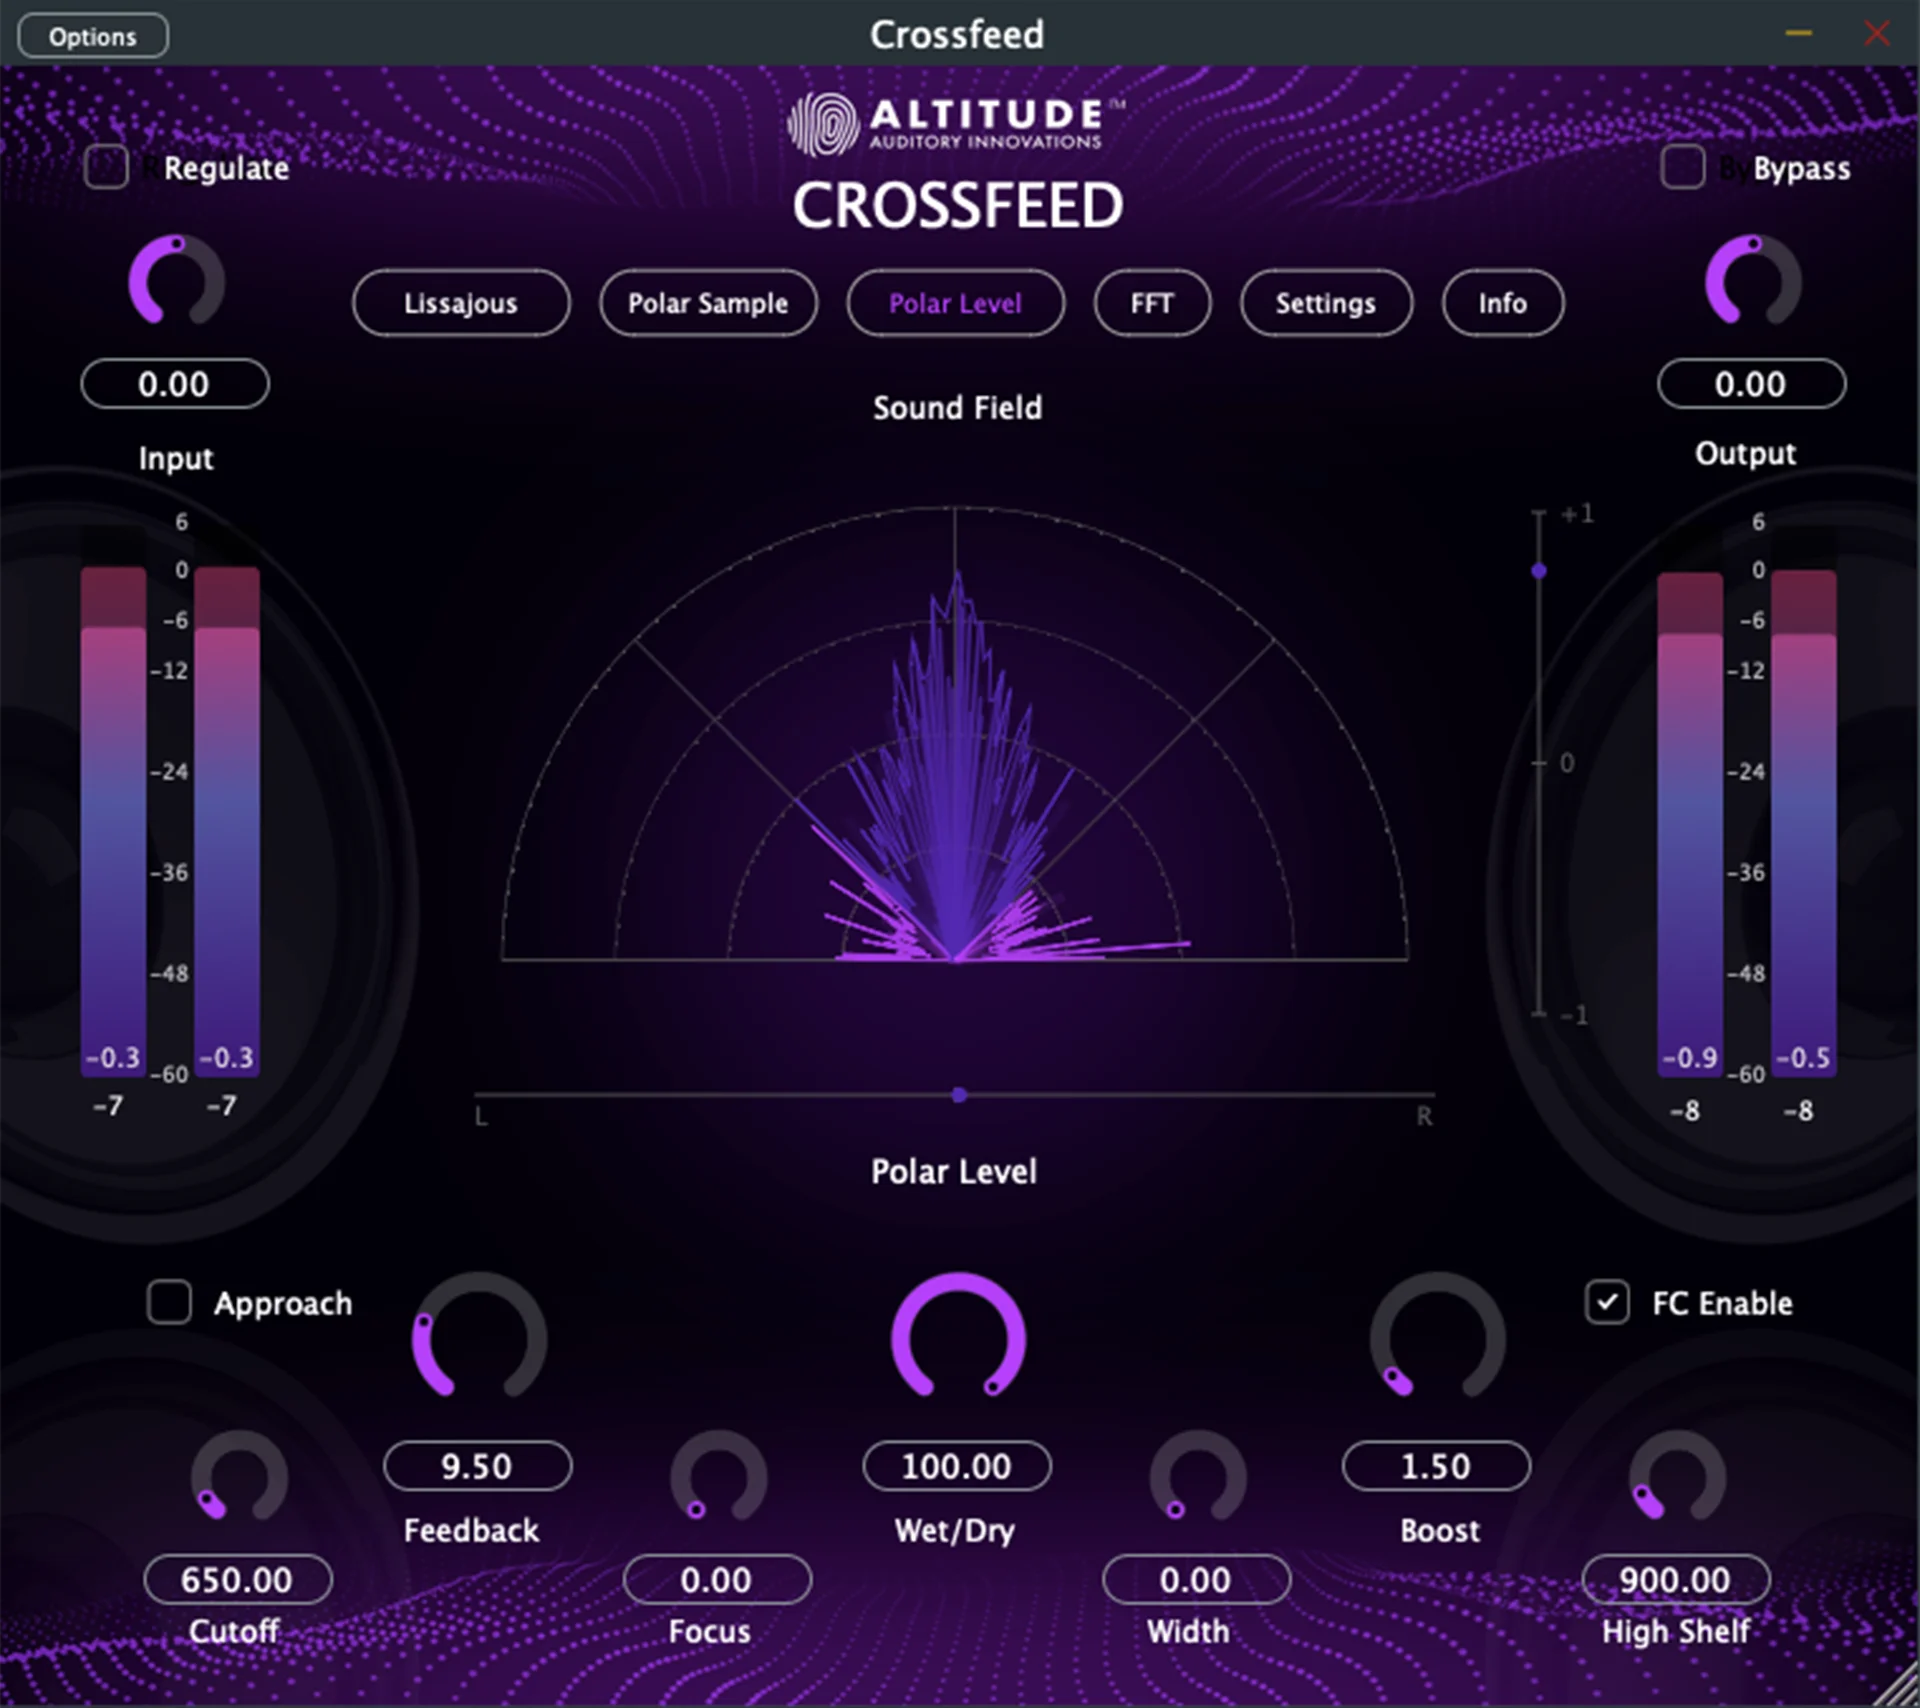Open the Settings page
The height and width of the screenshot is (1708, 1920).
coord(1325,303)
